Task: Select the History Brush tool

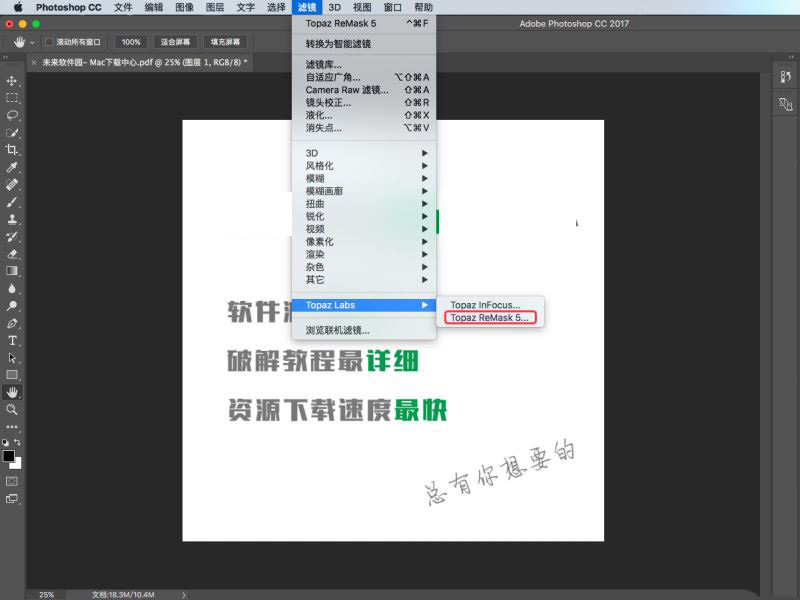Action: click(x=12, y=237)
